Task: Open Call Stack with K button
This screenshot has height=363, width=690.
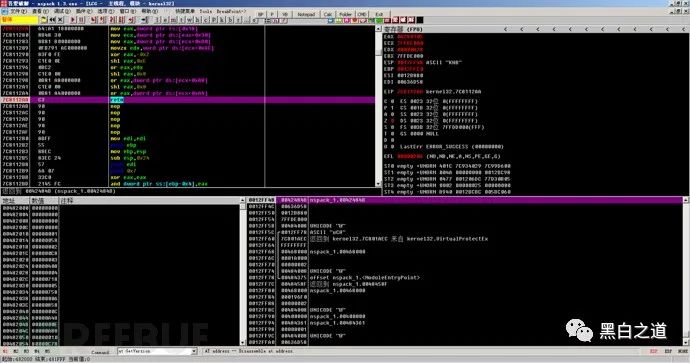Action: pyautogui.click(x=222, y=20)
